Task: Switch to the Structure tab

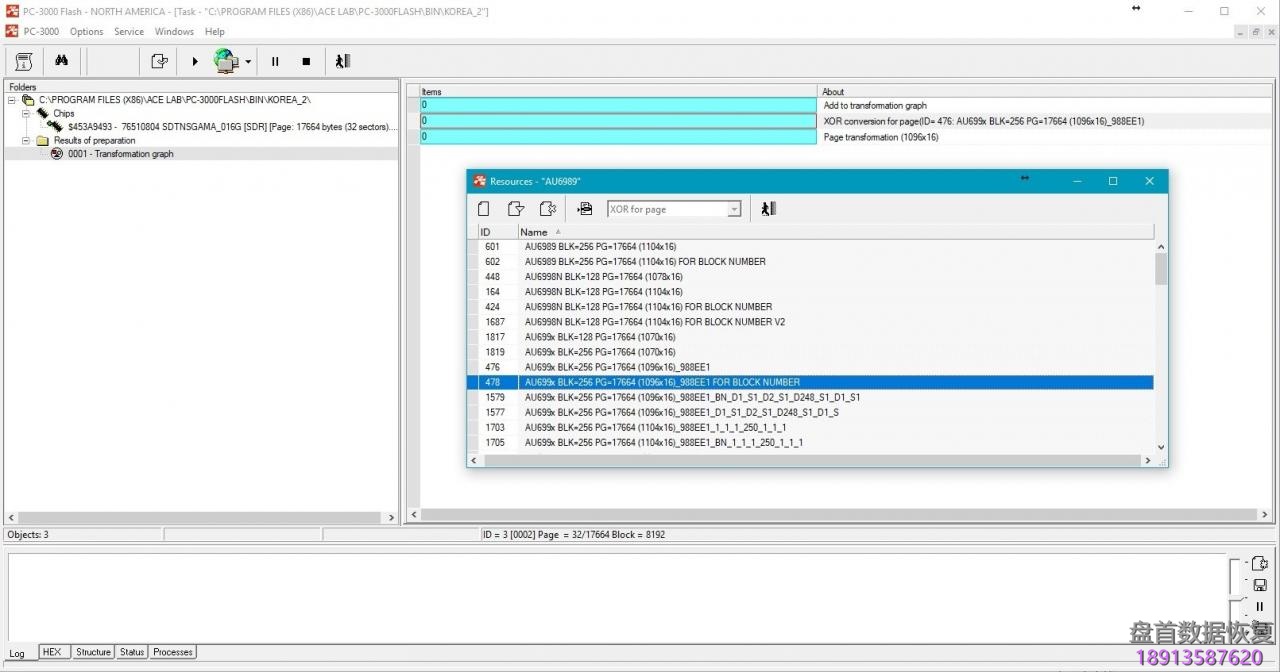Action: pos(93,652)
